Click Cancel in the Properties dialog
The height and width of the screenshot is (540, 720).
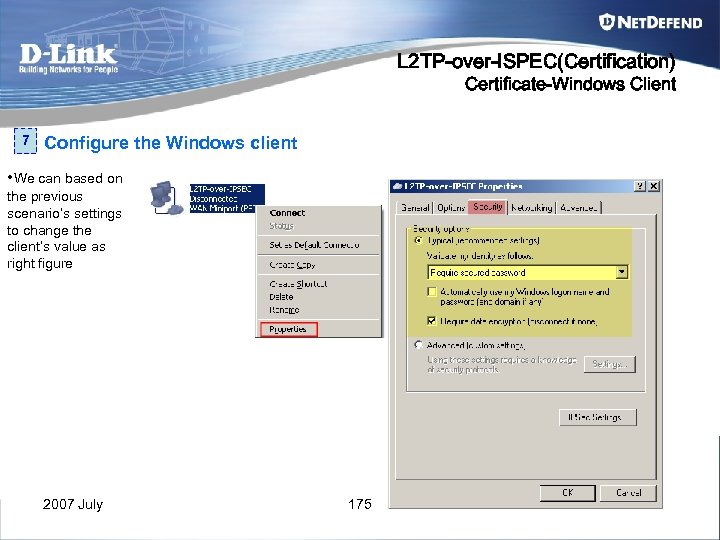pyautogui.click(x=628, y=493)
